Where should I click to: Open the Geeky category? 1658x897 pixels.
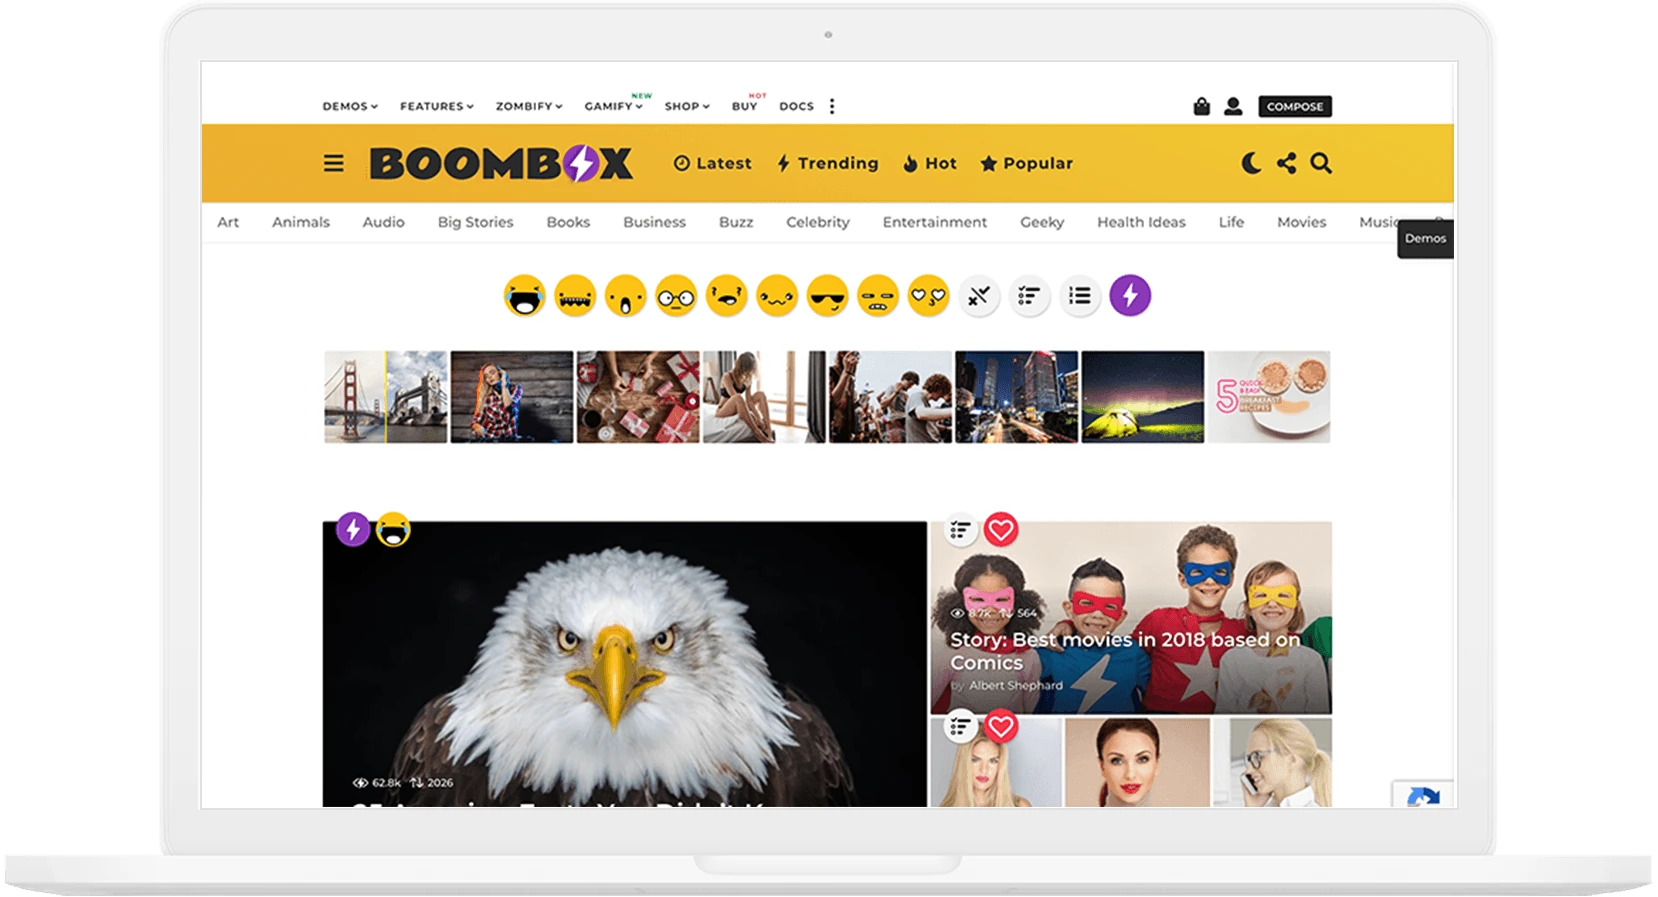click(x=1042, y=222)
